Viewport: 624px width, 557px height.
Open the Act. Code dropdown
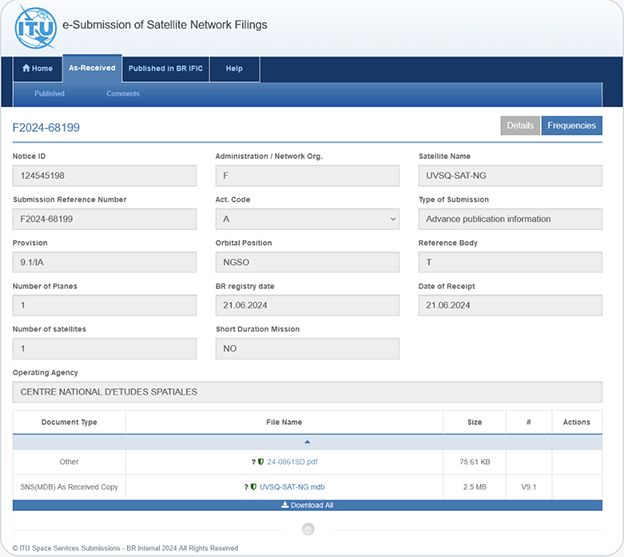[x=307, y=219]
